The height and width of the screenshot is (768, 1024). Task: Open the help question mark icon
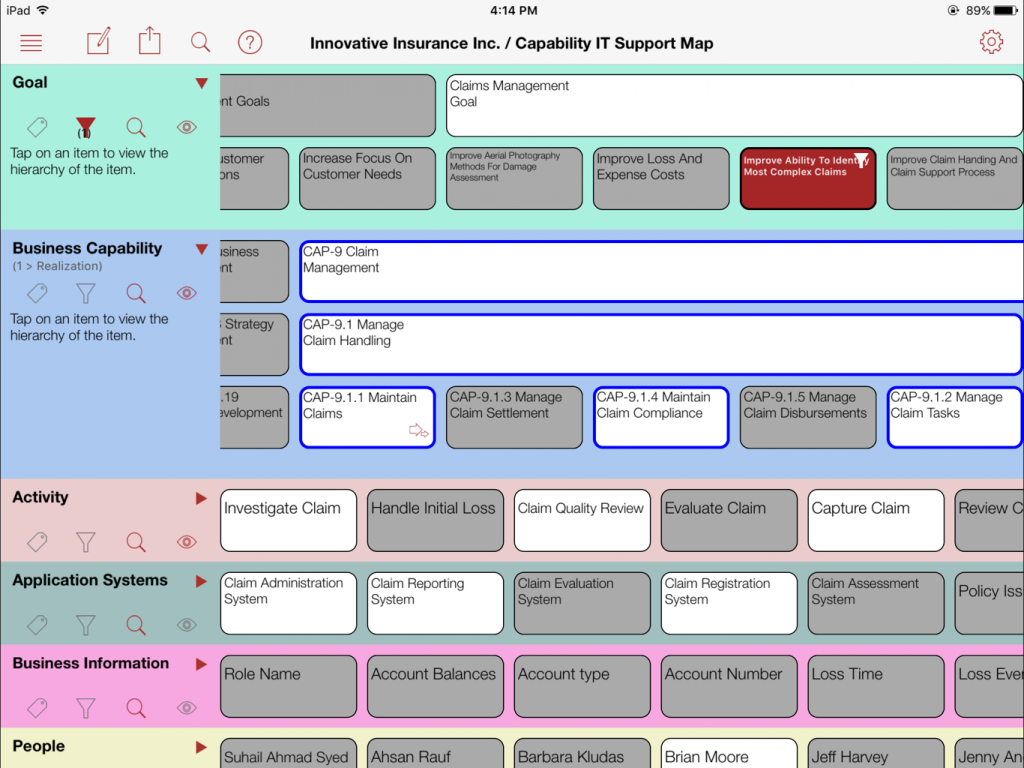(249, 42)
